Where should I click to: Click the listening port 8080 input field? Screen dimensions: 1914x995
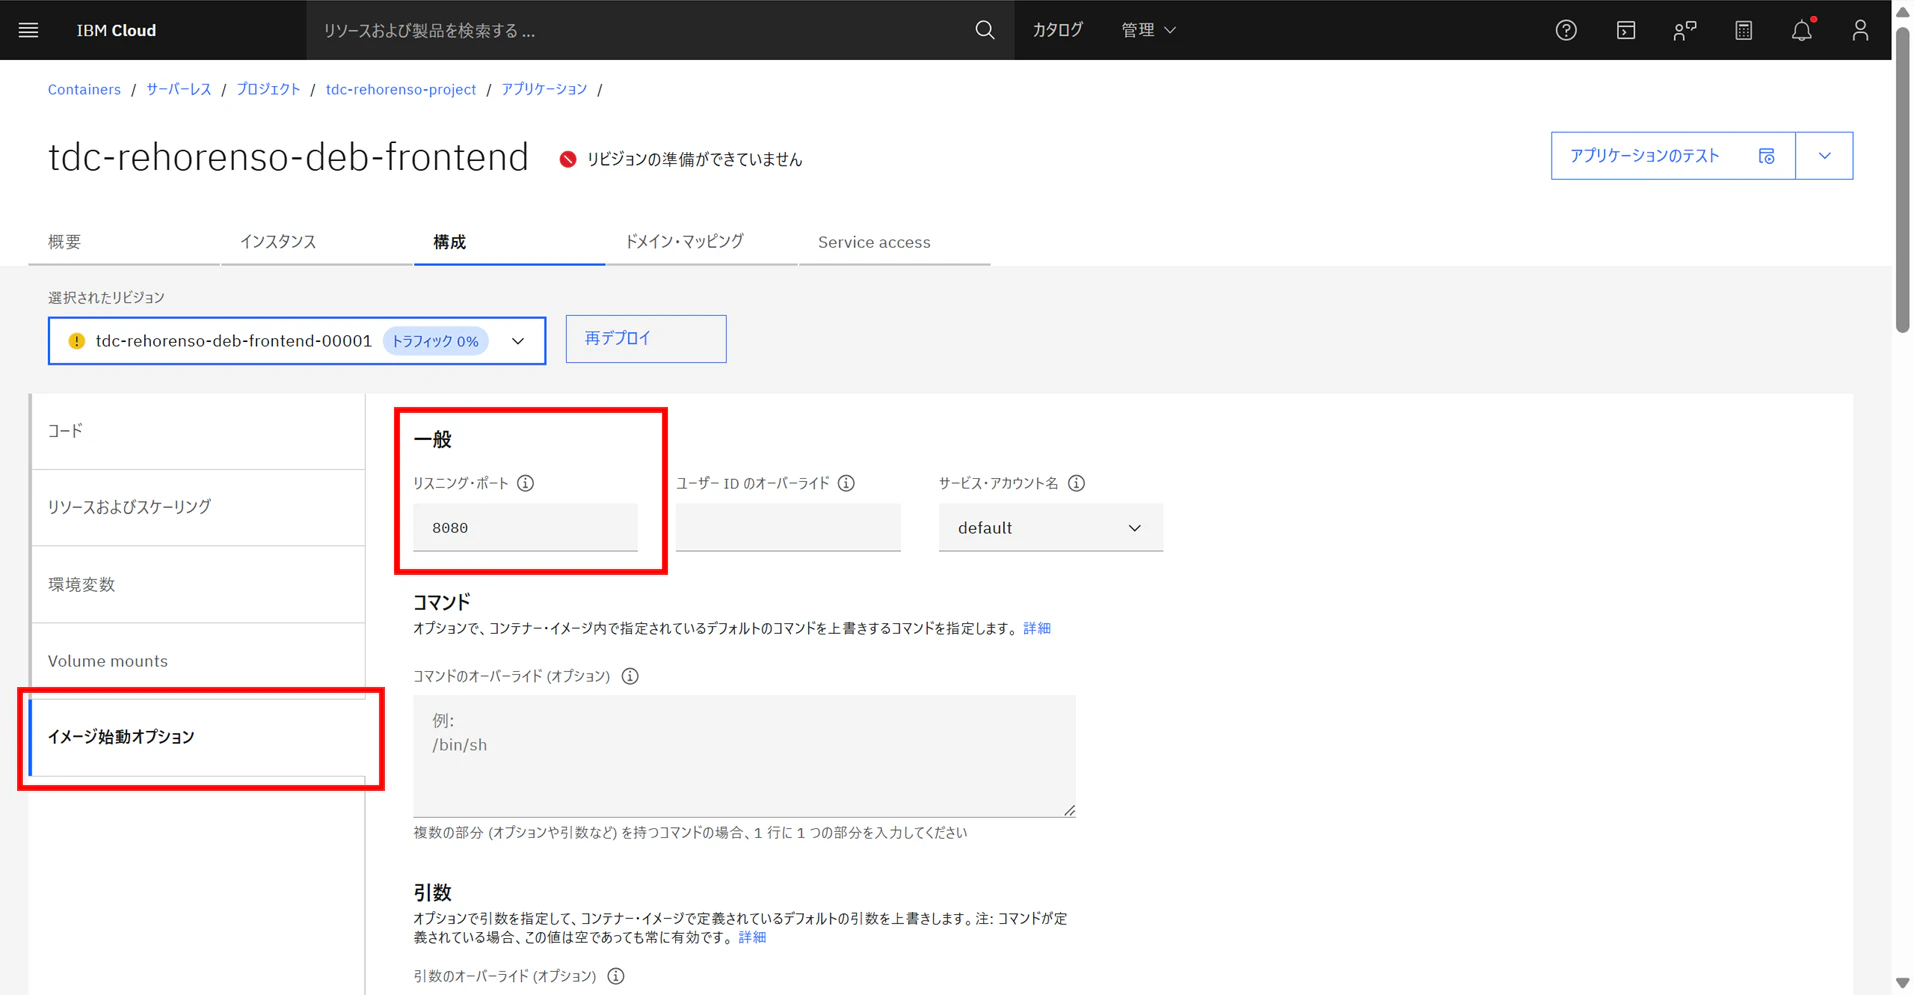tap(525, 528)
